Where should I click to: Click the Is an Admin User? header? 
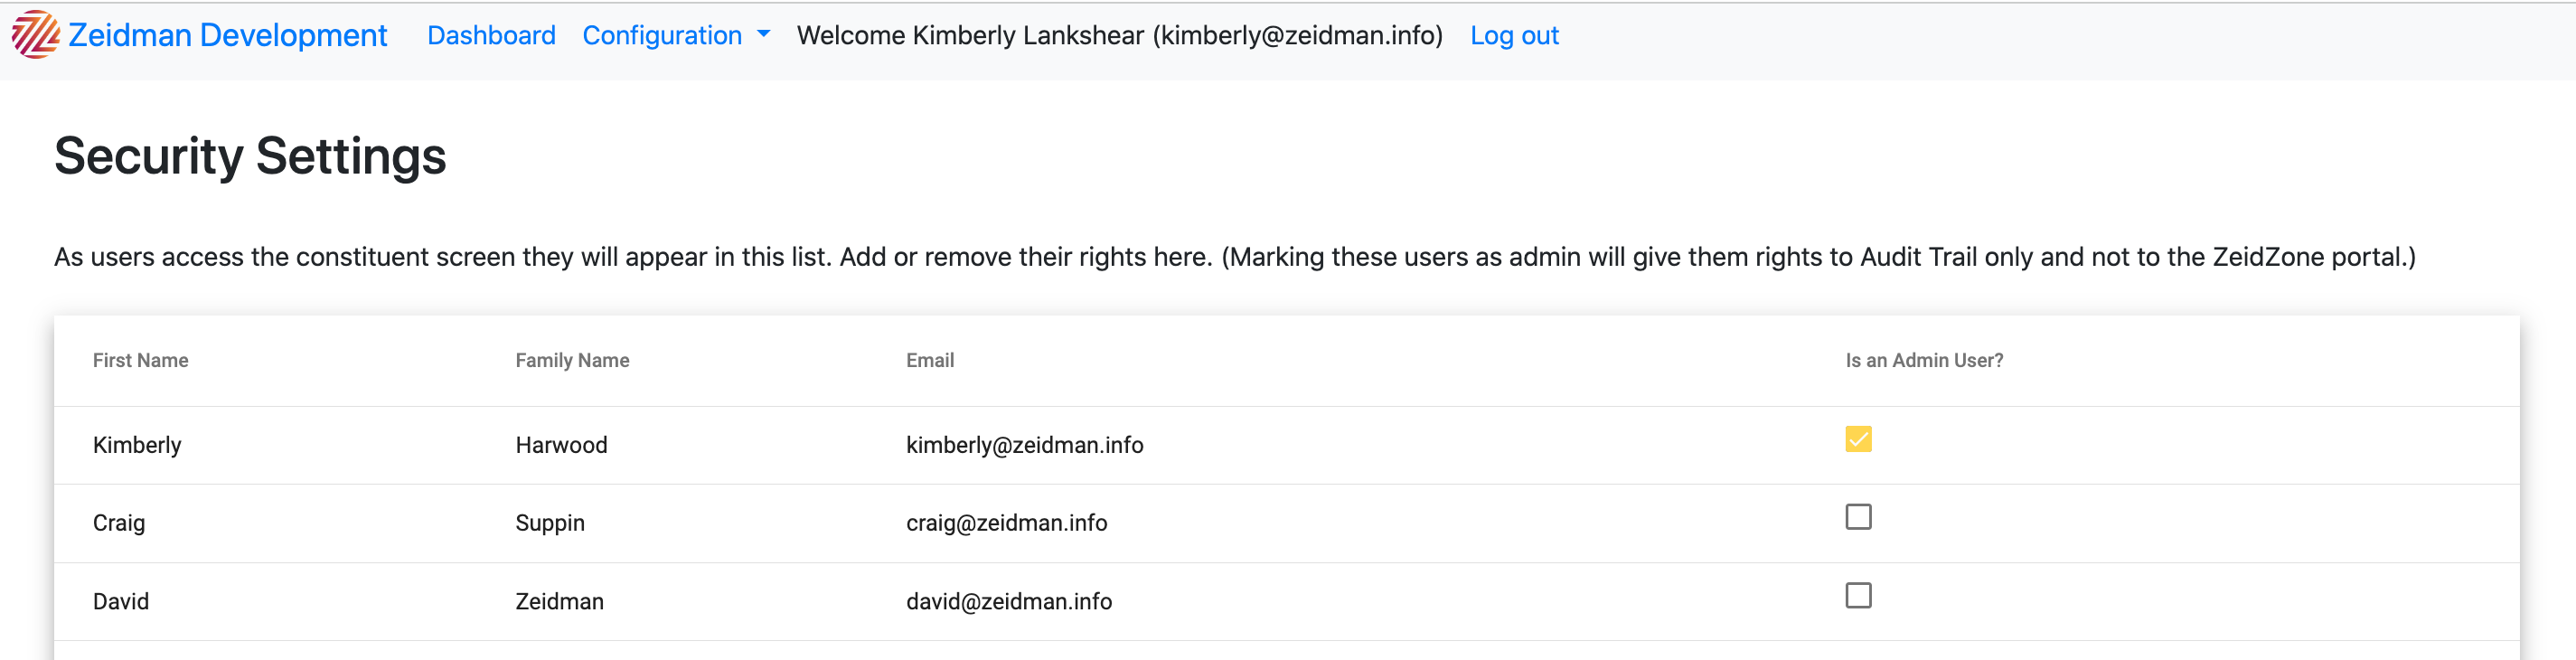[x=1924, y=360]
